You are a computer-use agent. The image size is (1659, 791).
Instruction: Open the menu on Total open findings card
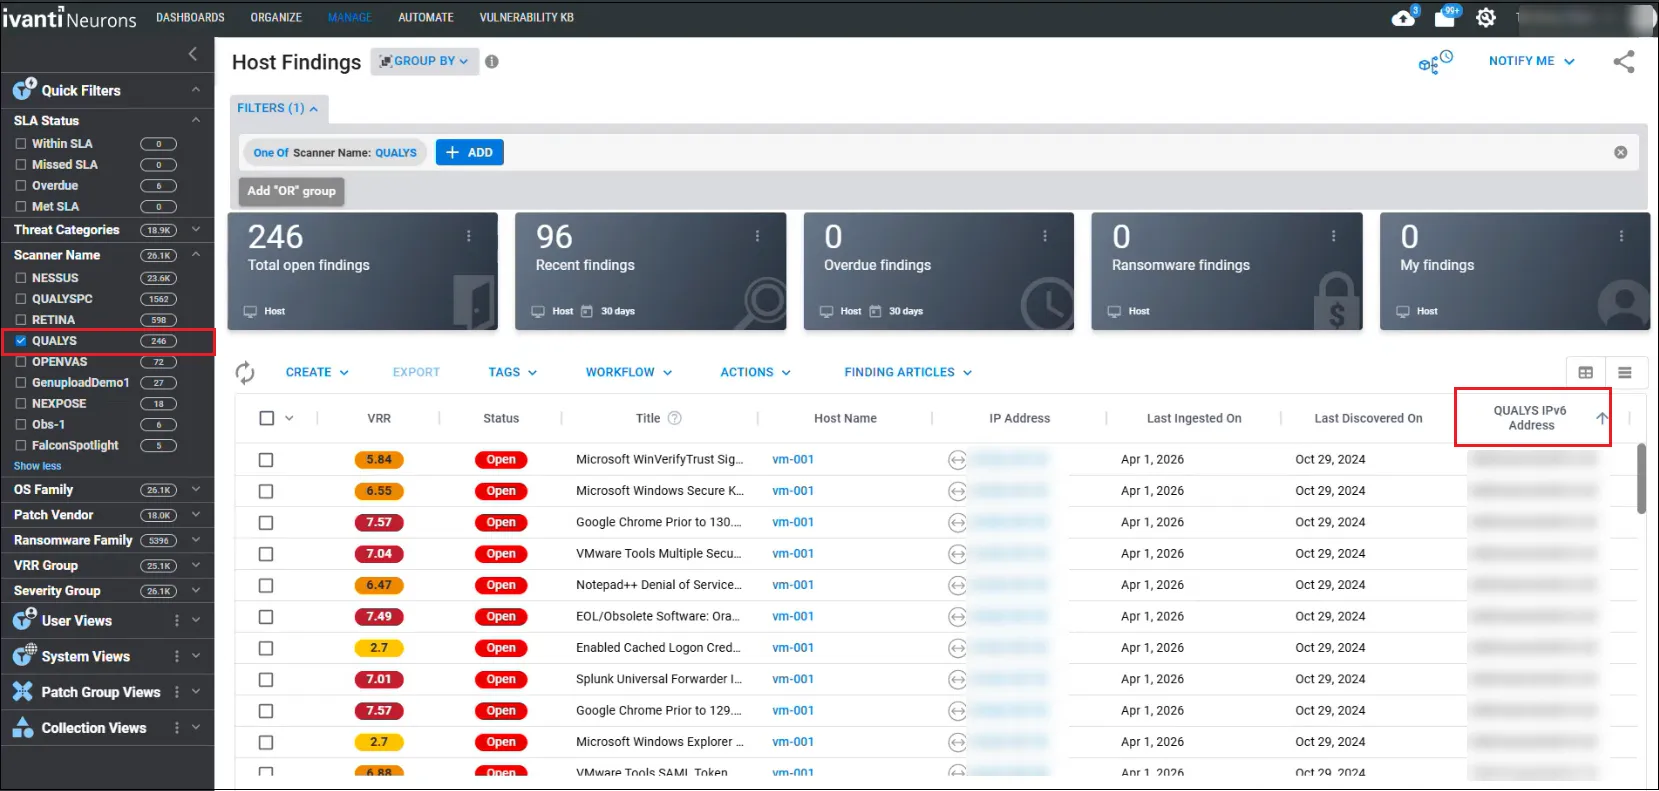[x=468, y=236]
